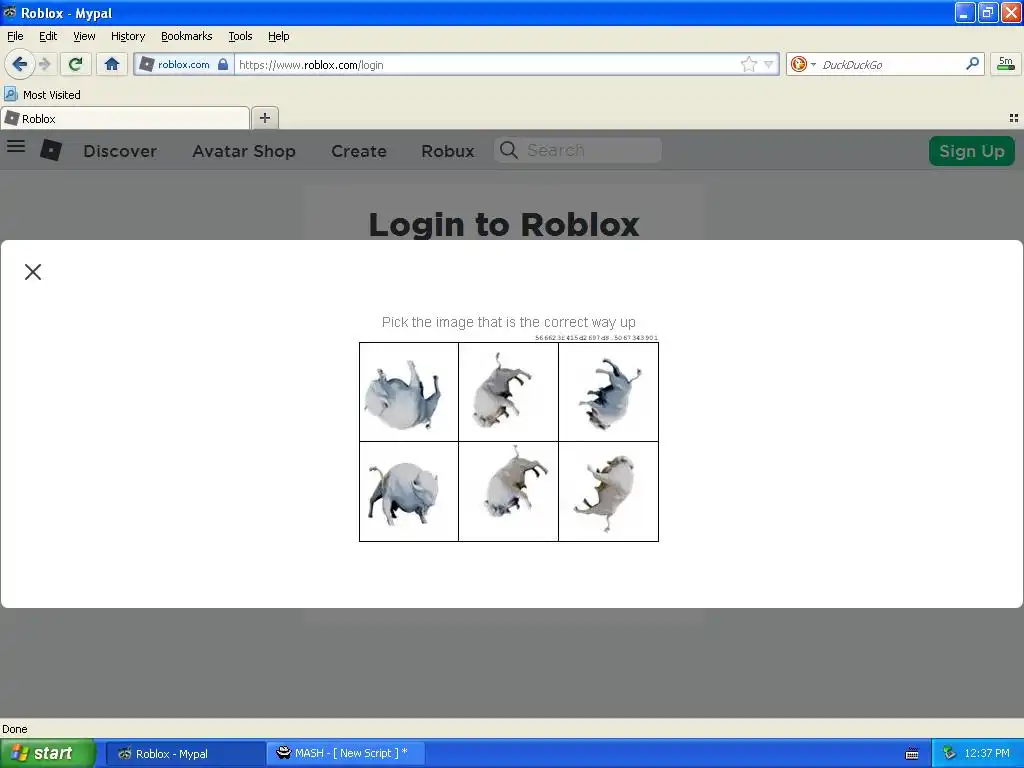Open the Edit menu

pyautogui.click(x=48, y=36)
